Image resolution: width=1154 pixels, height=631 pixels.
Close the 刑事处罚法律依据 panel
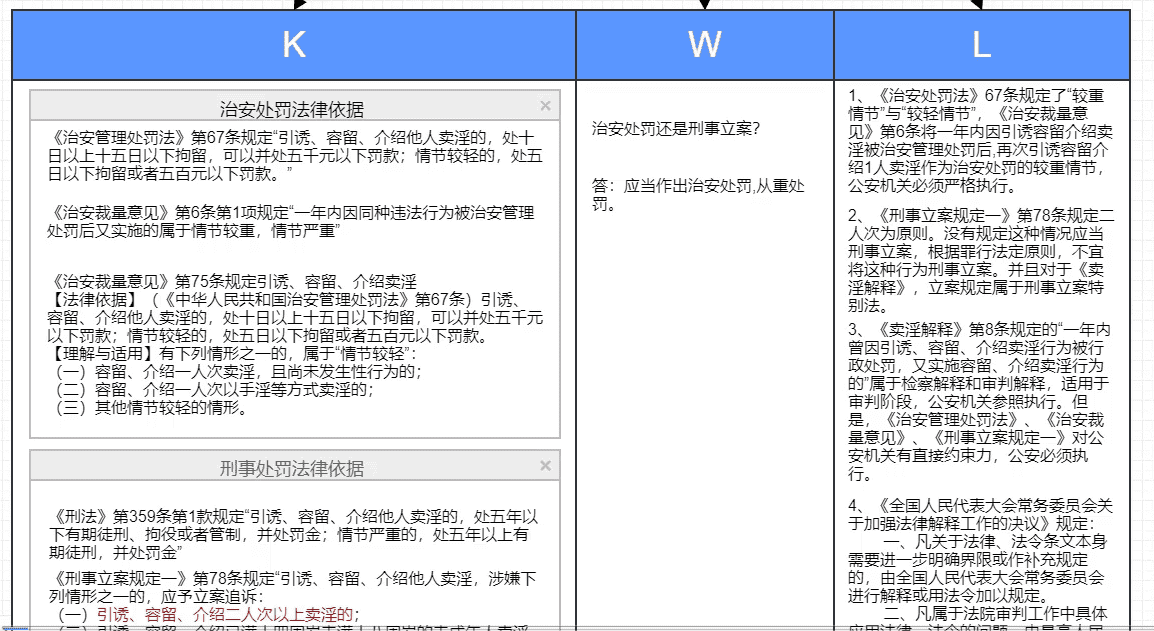(545, 466)
